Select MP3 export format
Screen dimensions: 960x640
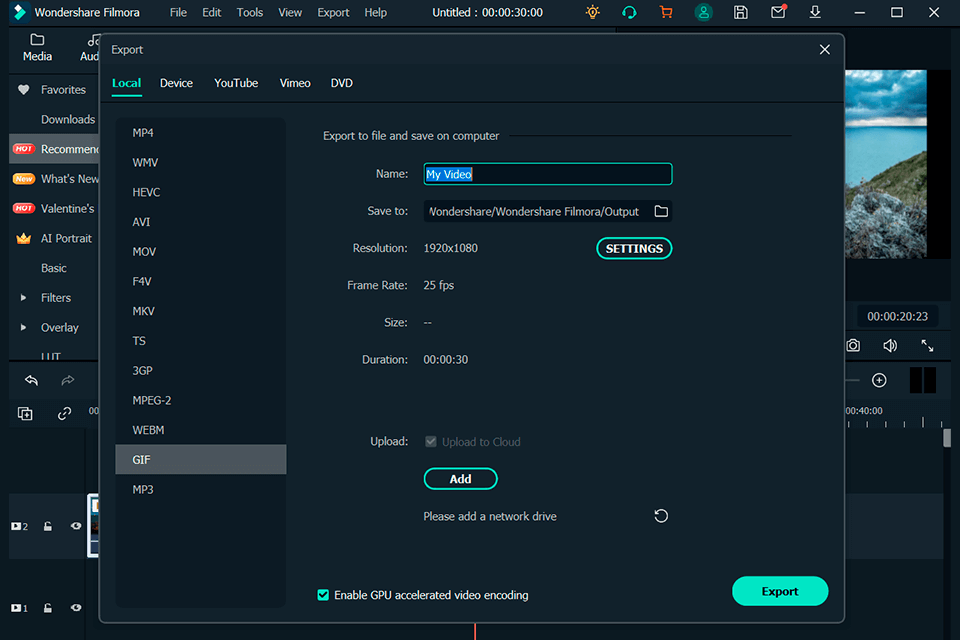pos(201,489)
